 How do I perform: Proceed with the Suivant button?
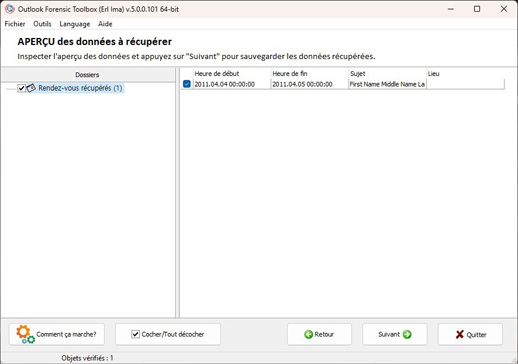[395, 334]
